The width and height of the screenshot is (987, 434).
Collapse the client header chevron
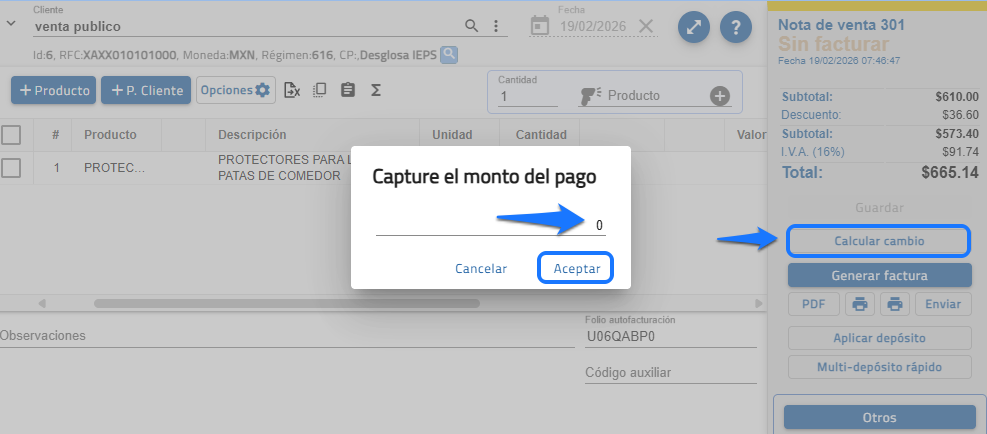[11, 23]
